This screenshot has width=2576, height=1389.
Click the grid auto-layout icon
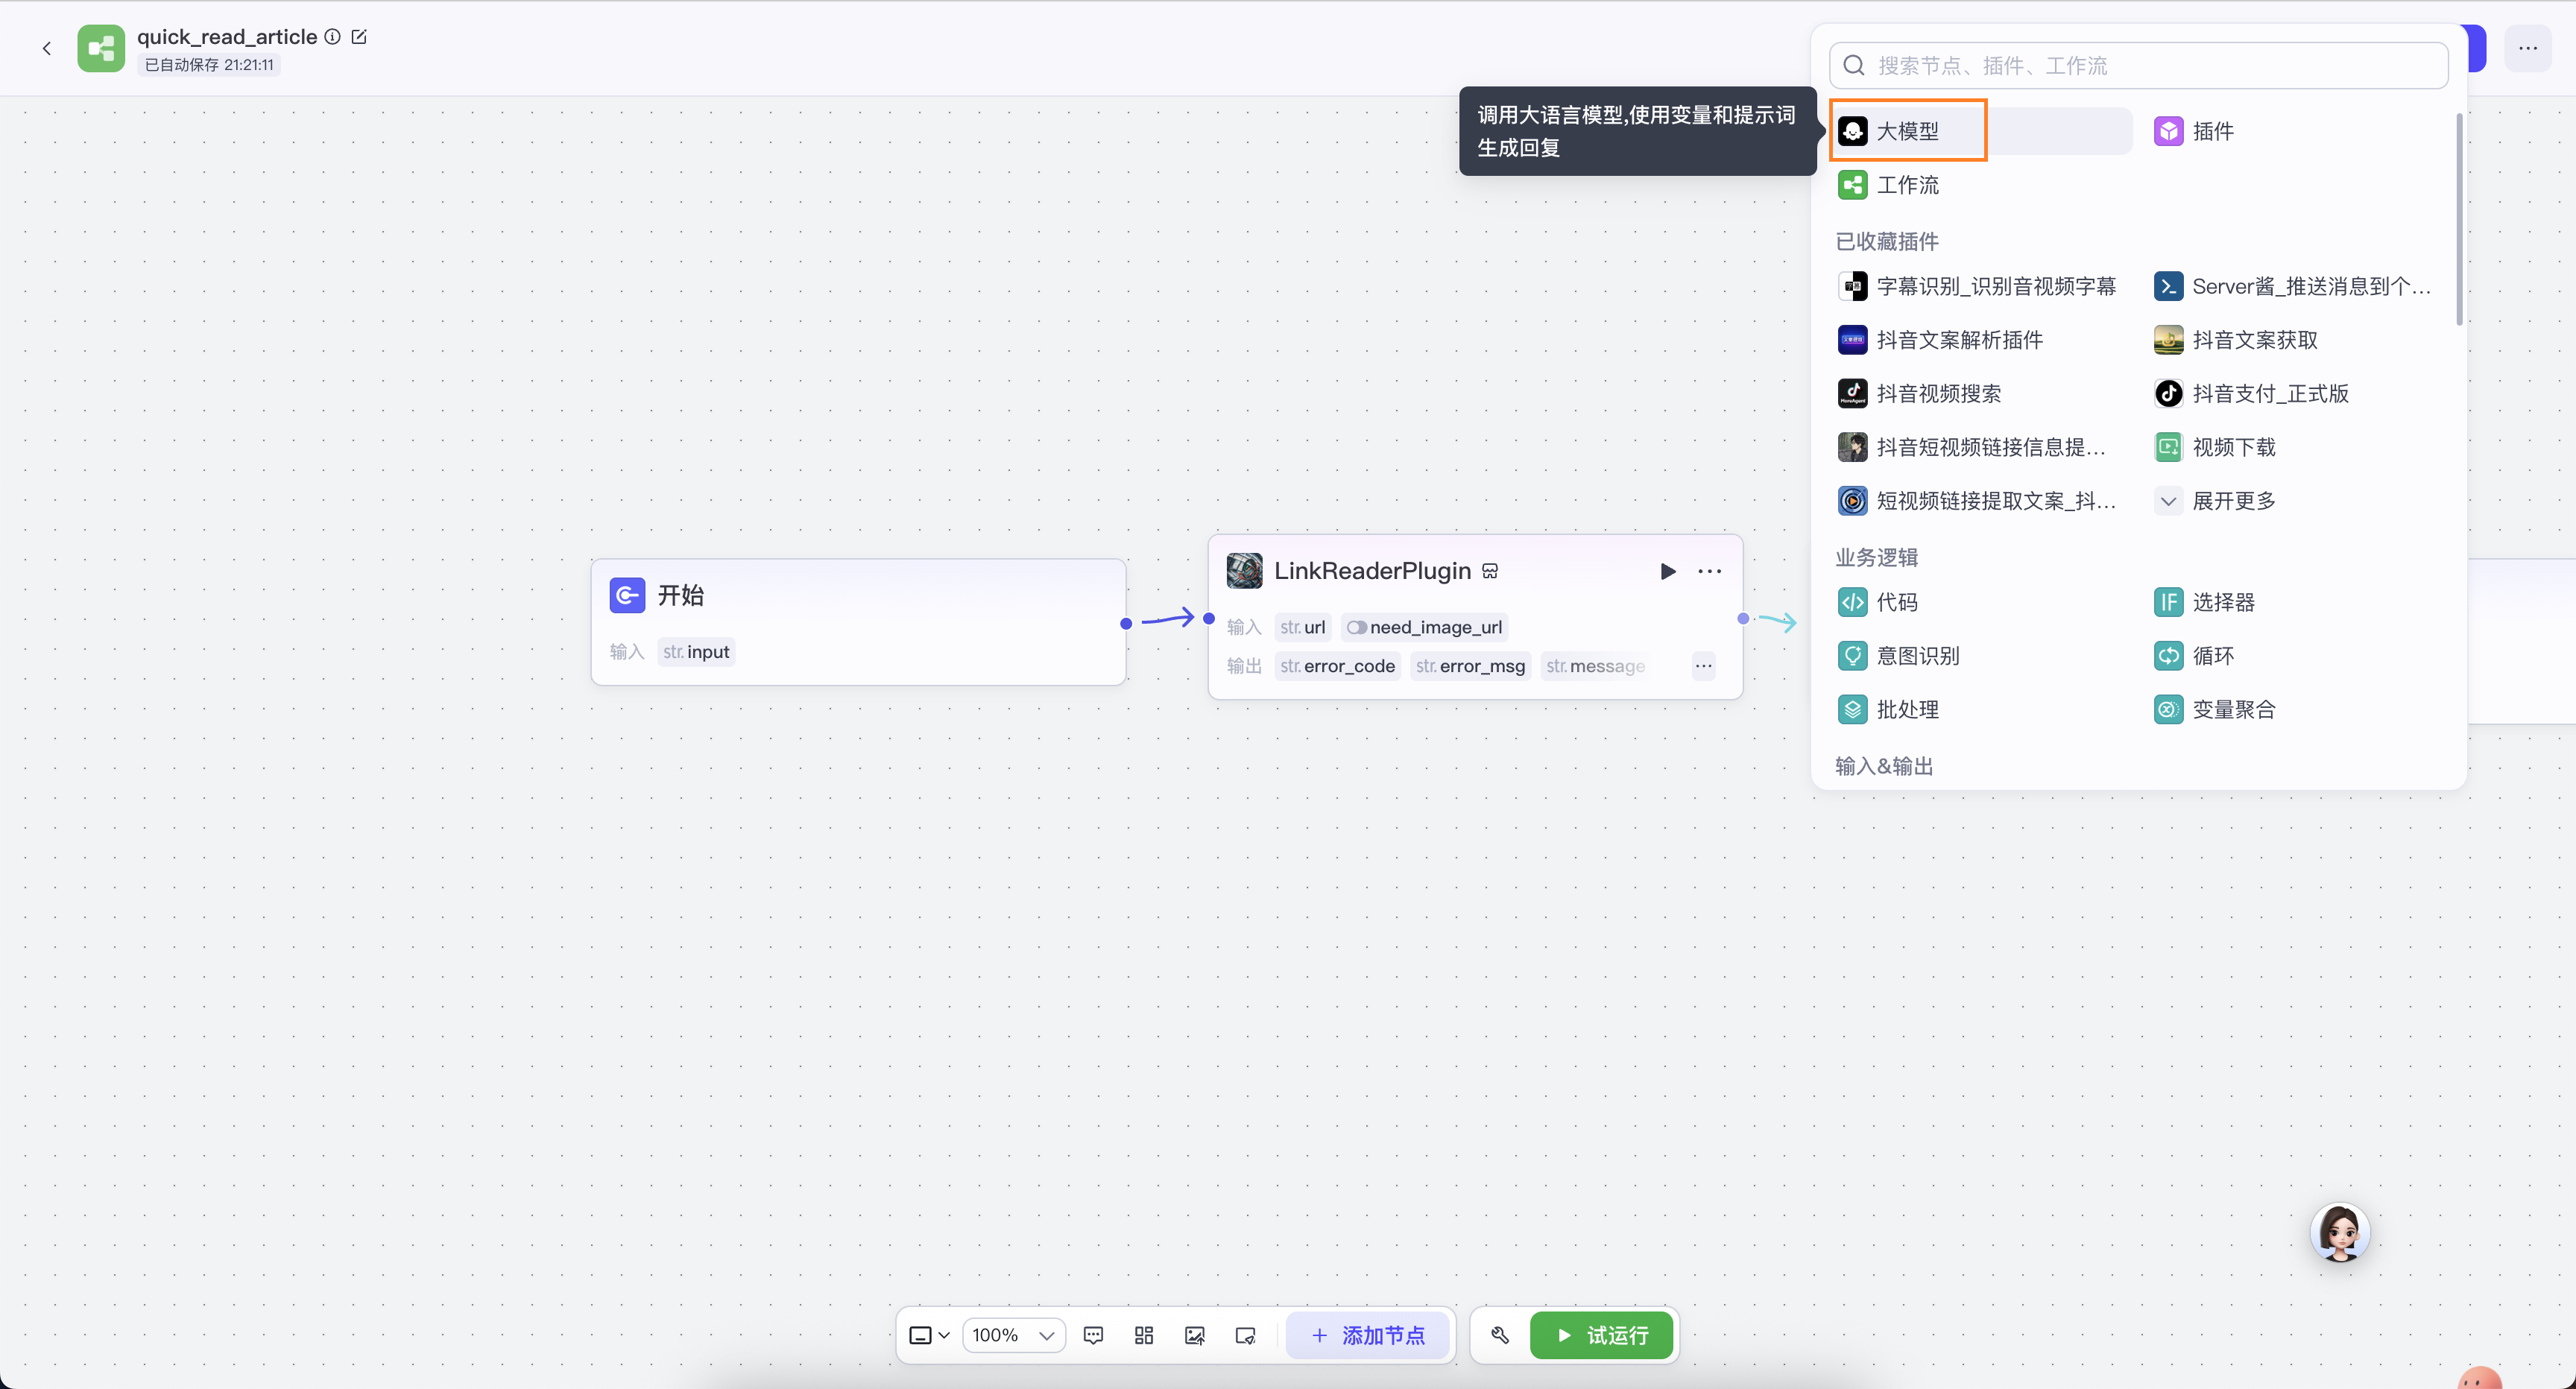[1144, 1335]
